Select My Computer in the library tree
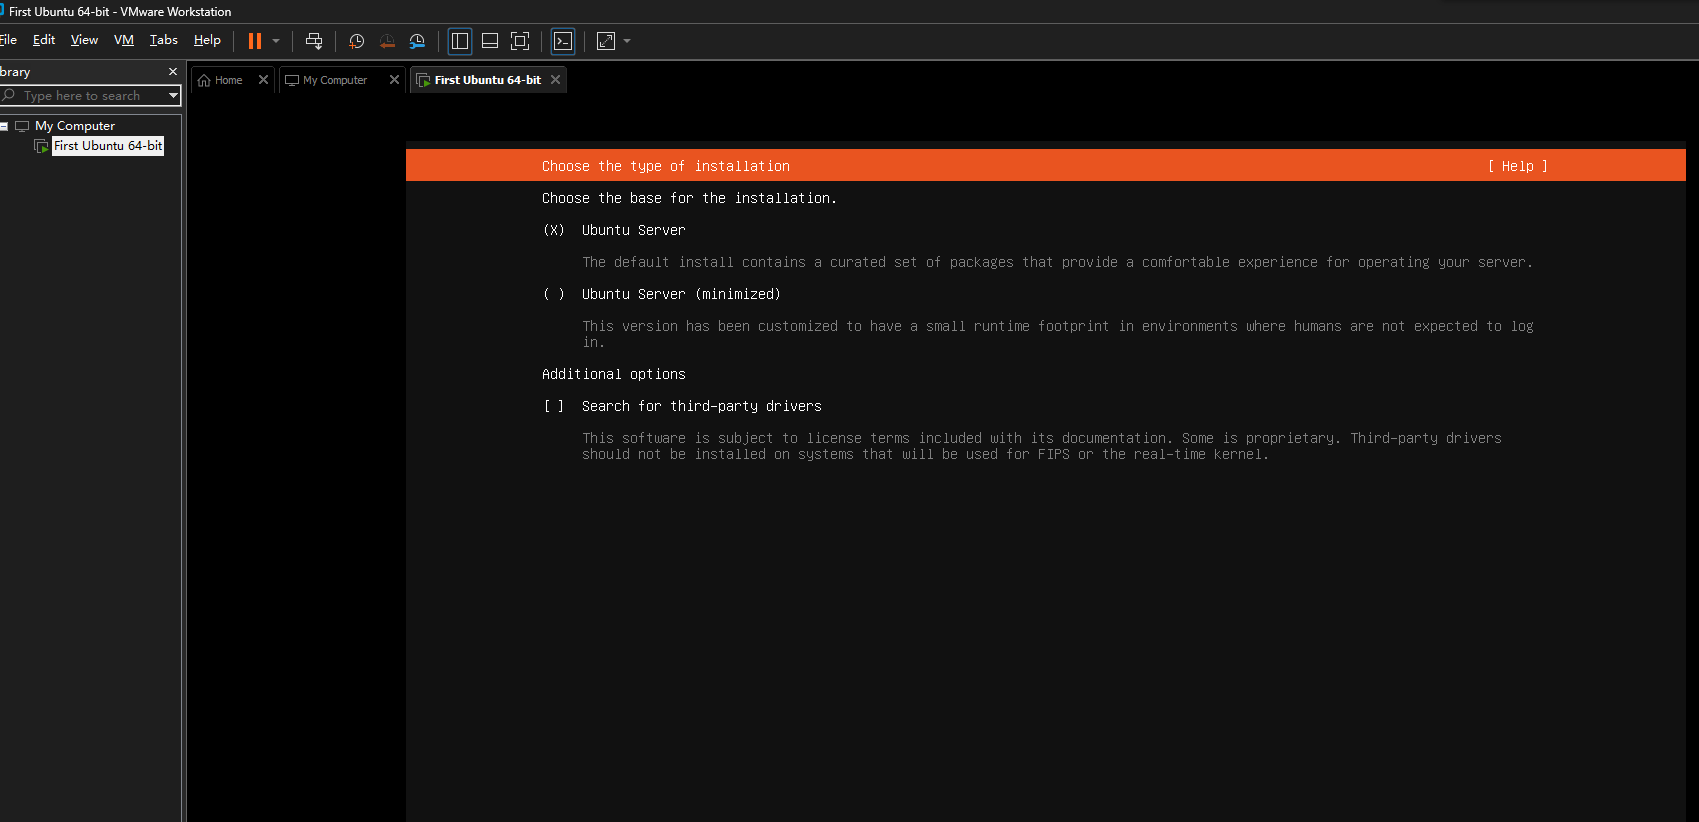The width and height of the screenshot is (1699, 822). tap(75, 126)
